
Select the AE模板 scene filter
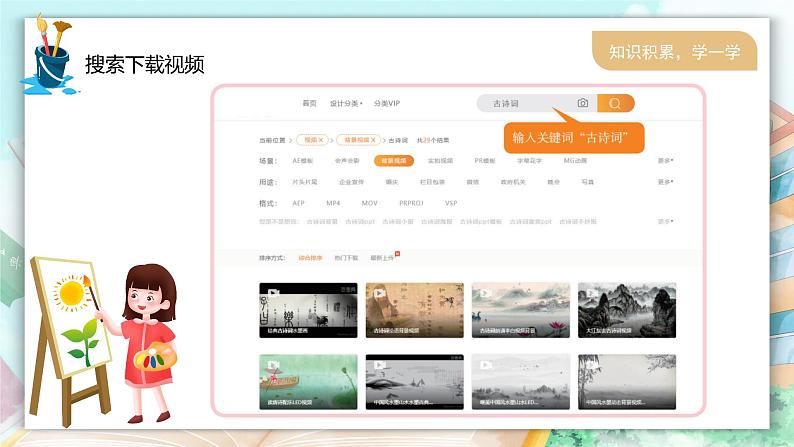pos(302,160)
